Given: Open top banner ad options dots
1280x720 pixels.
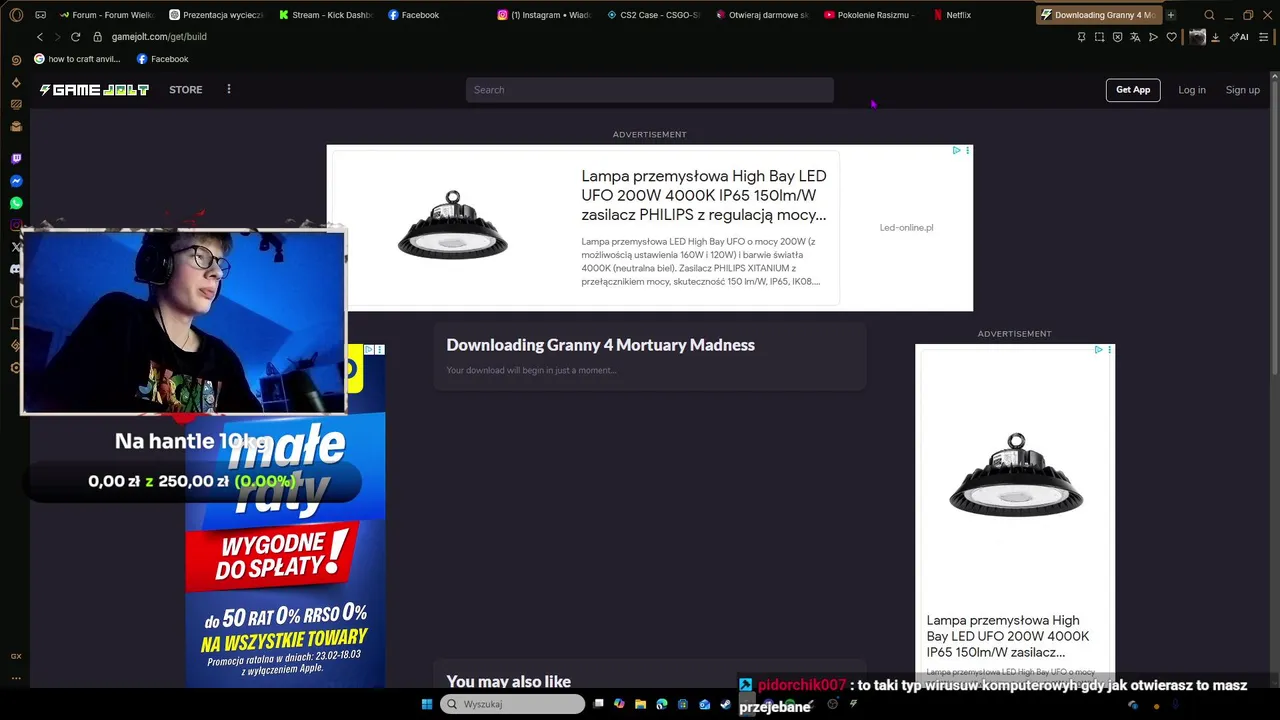Looking at the screenshot, I should pos(967,151).
